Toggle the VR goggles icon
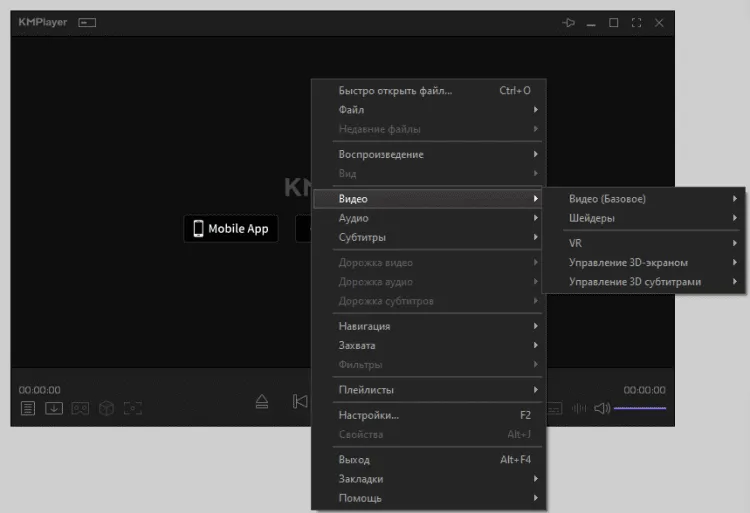The image size is (750, 513). coord(80,408)
